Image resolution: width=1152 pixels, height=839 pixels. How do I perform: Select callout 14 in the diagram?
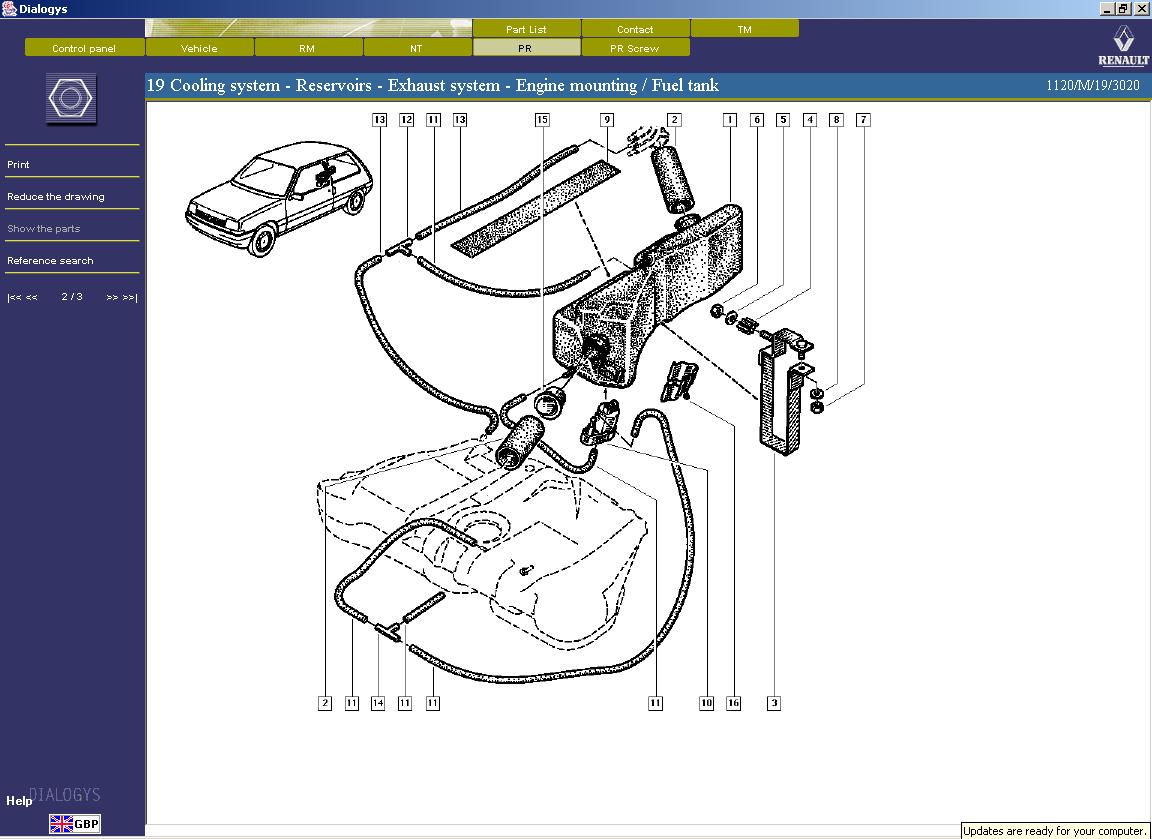click(378, 703)
